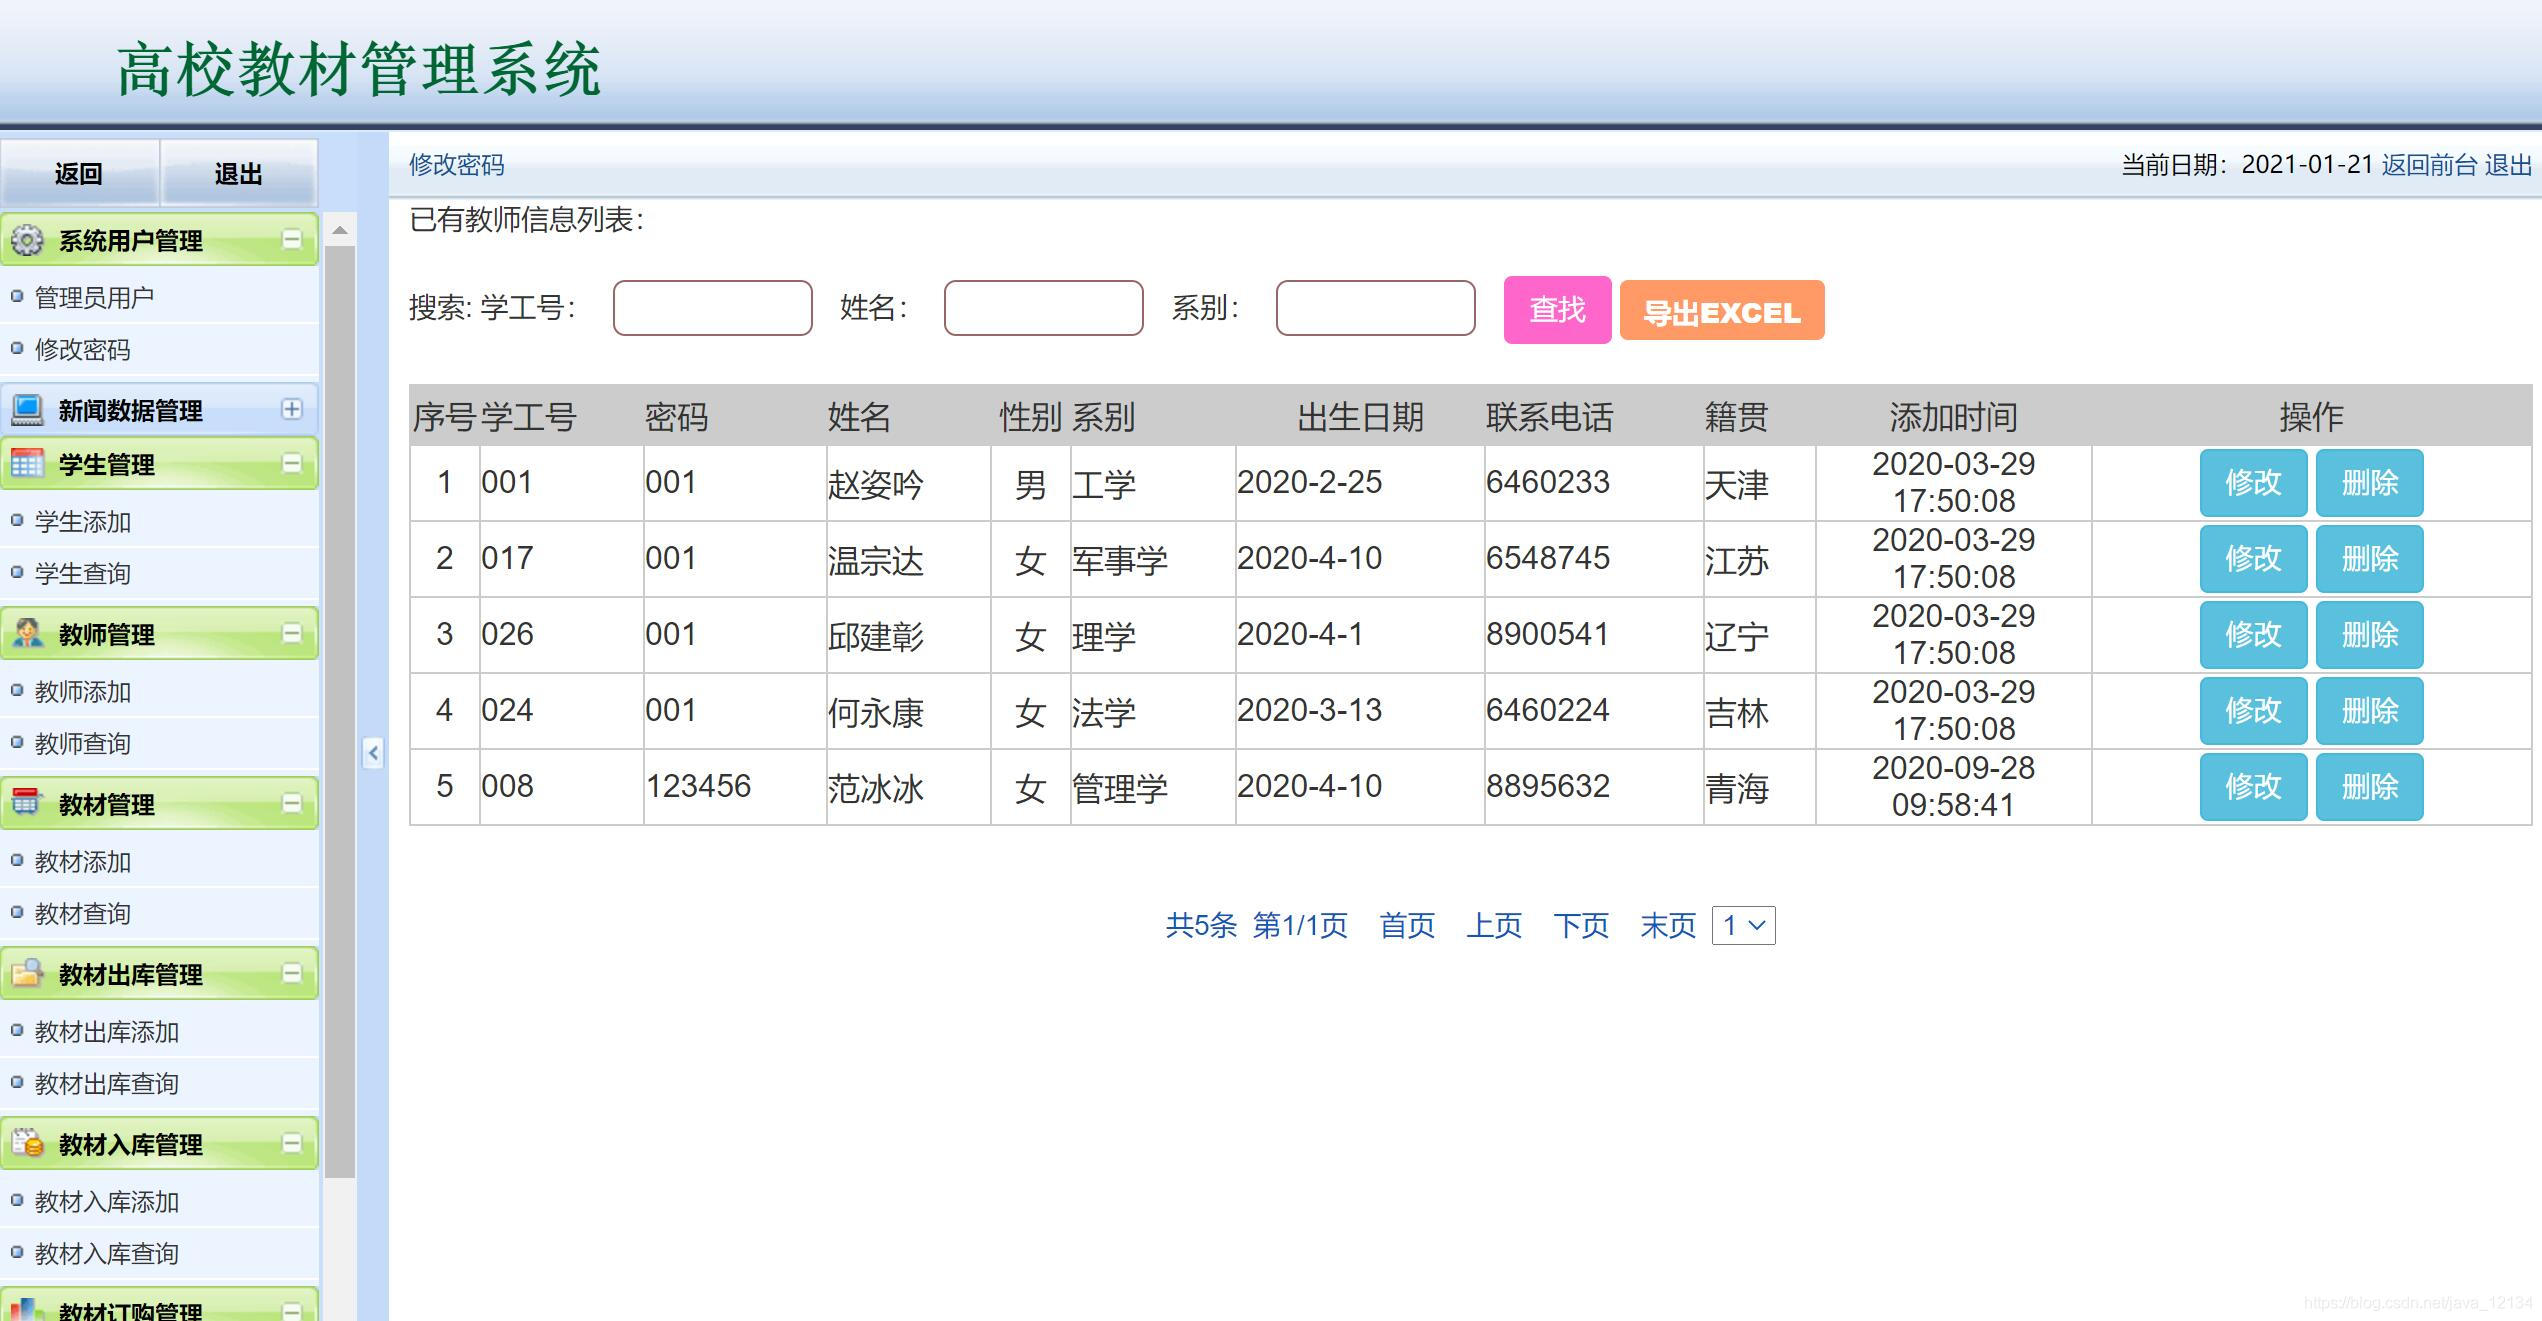This screenshot has height=1321, width=2542.
Task: Click the monitor icon beside 新闻数据管理
Action: point(27,410)
